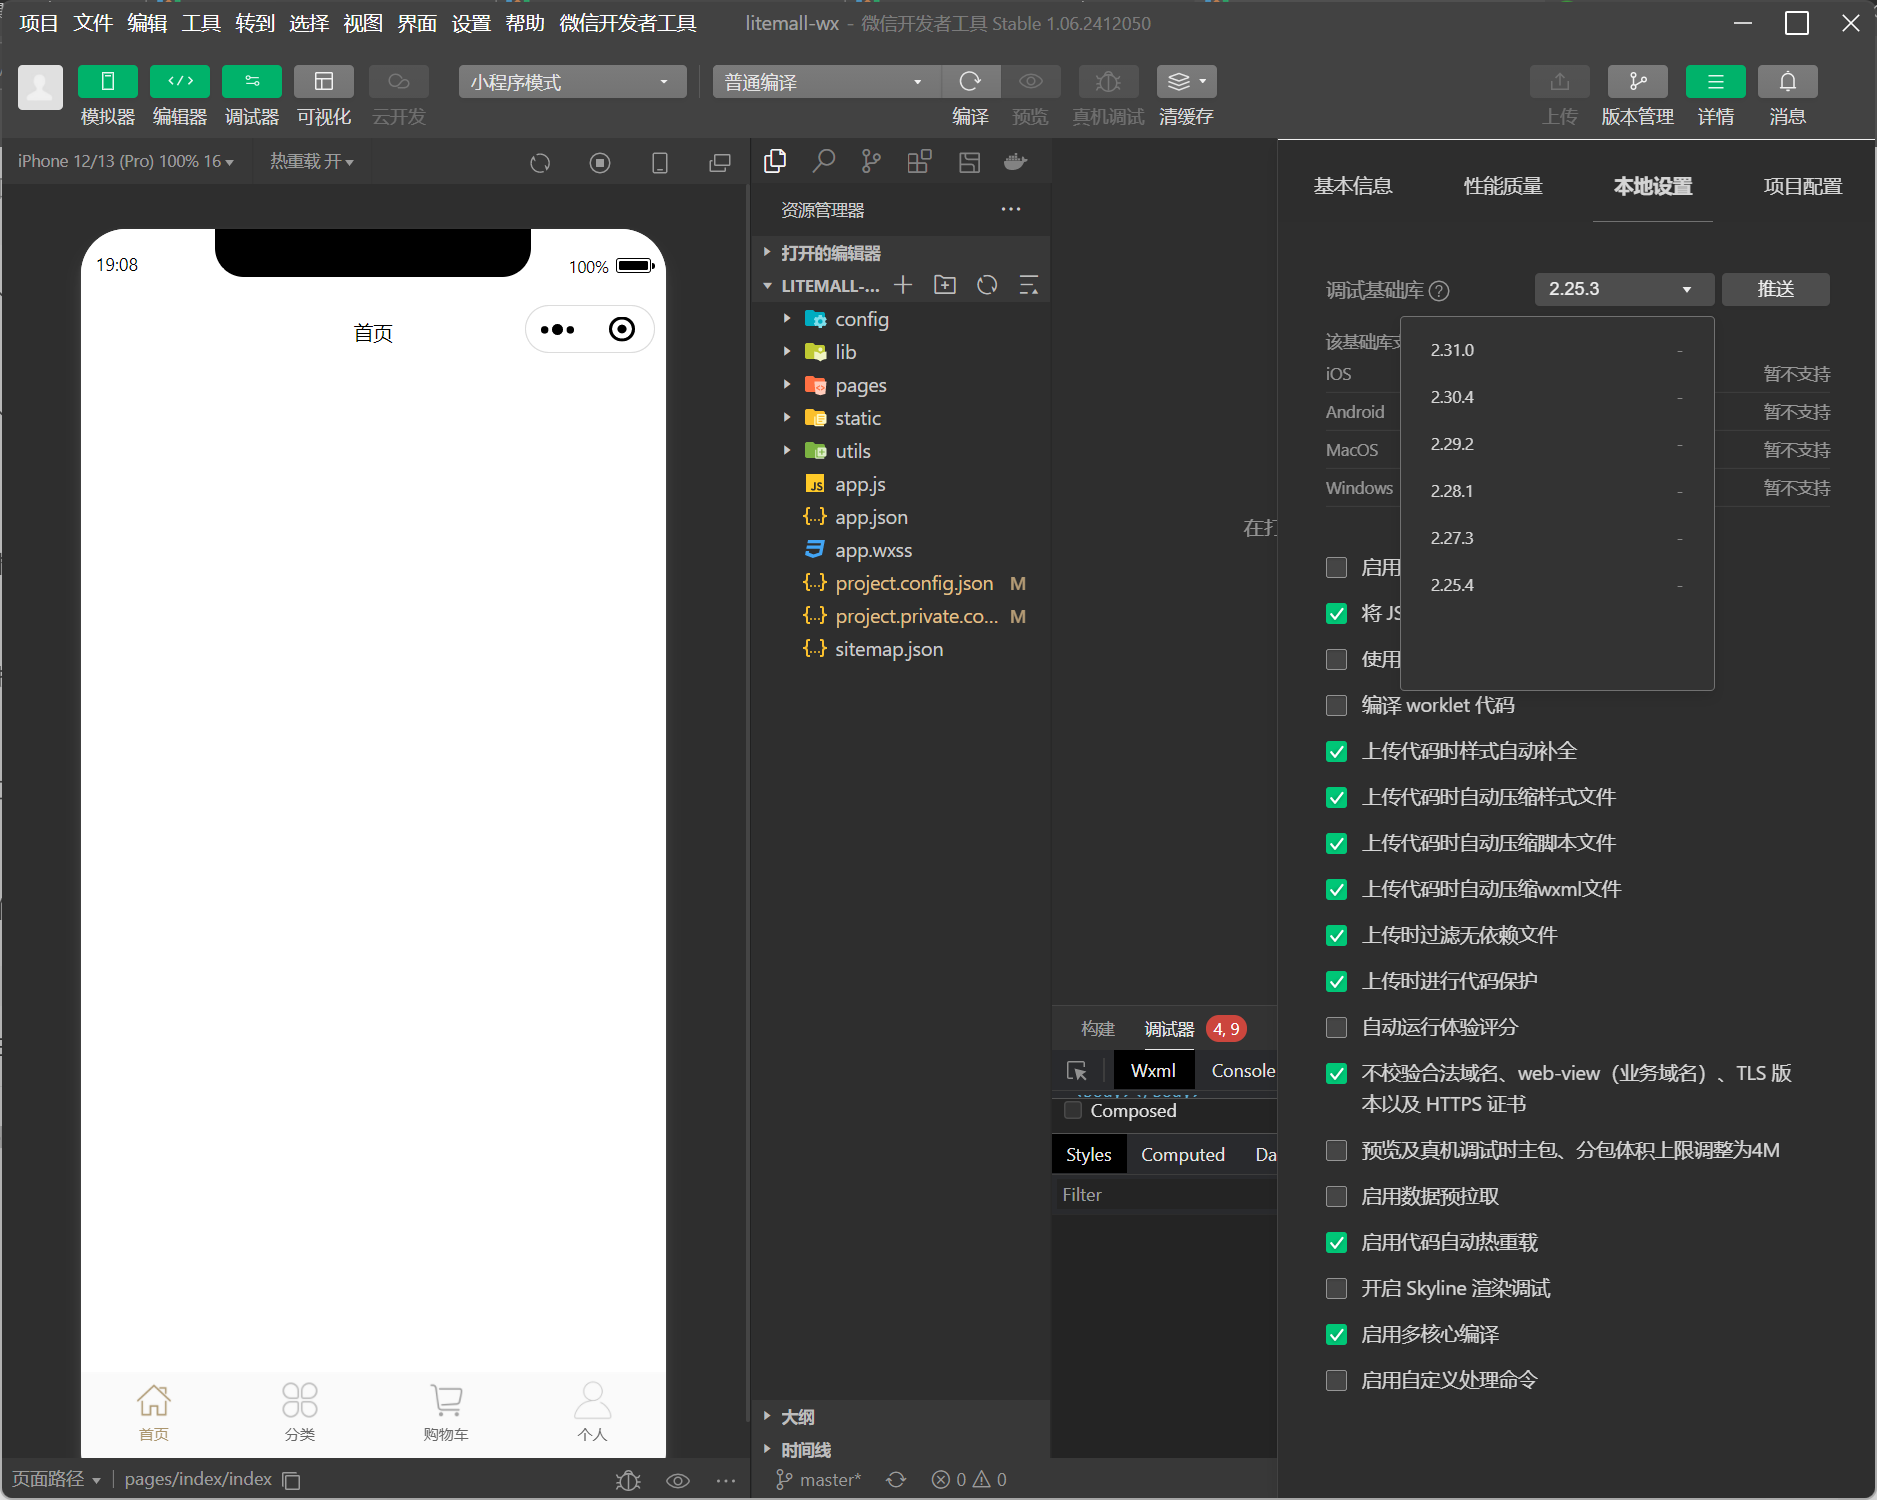Open the source control branch icon
This screenshot has height=1500, width=1877.
[871, 162]
